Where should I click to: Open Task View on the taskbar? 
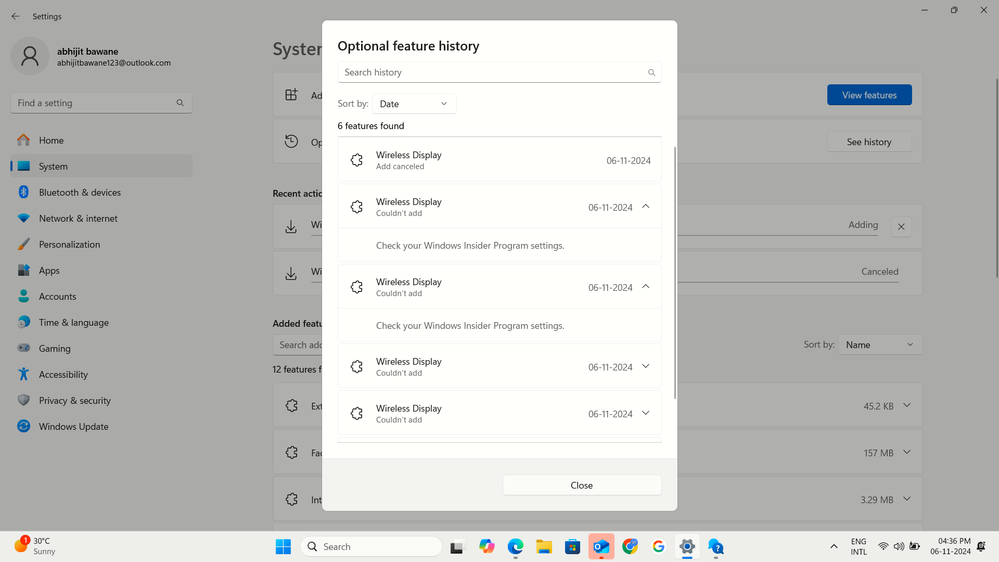[457, 547]
